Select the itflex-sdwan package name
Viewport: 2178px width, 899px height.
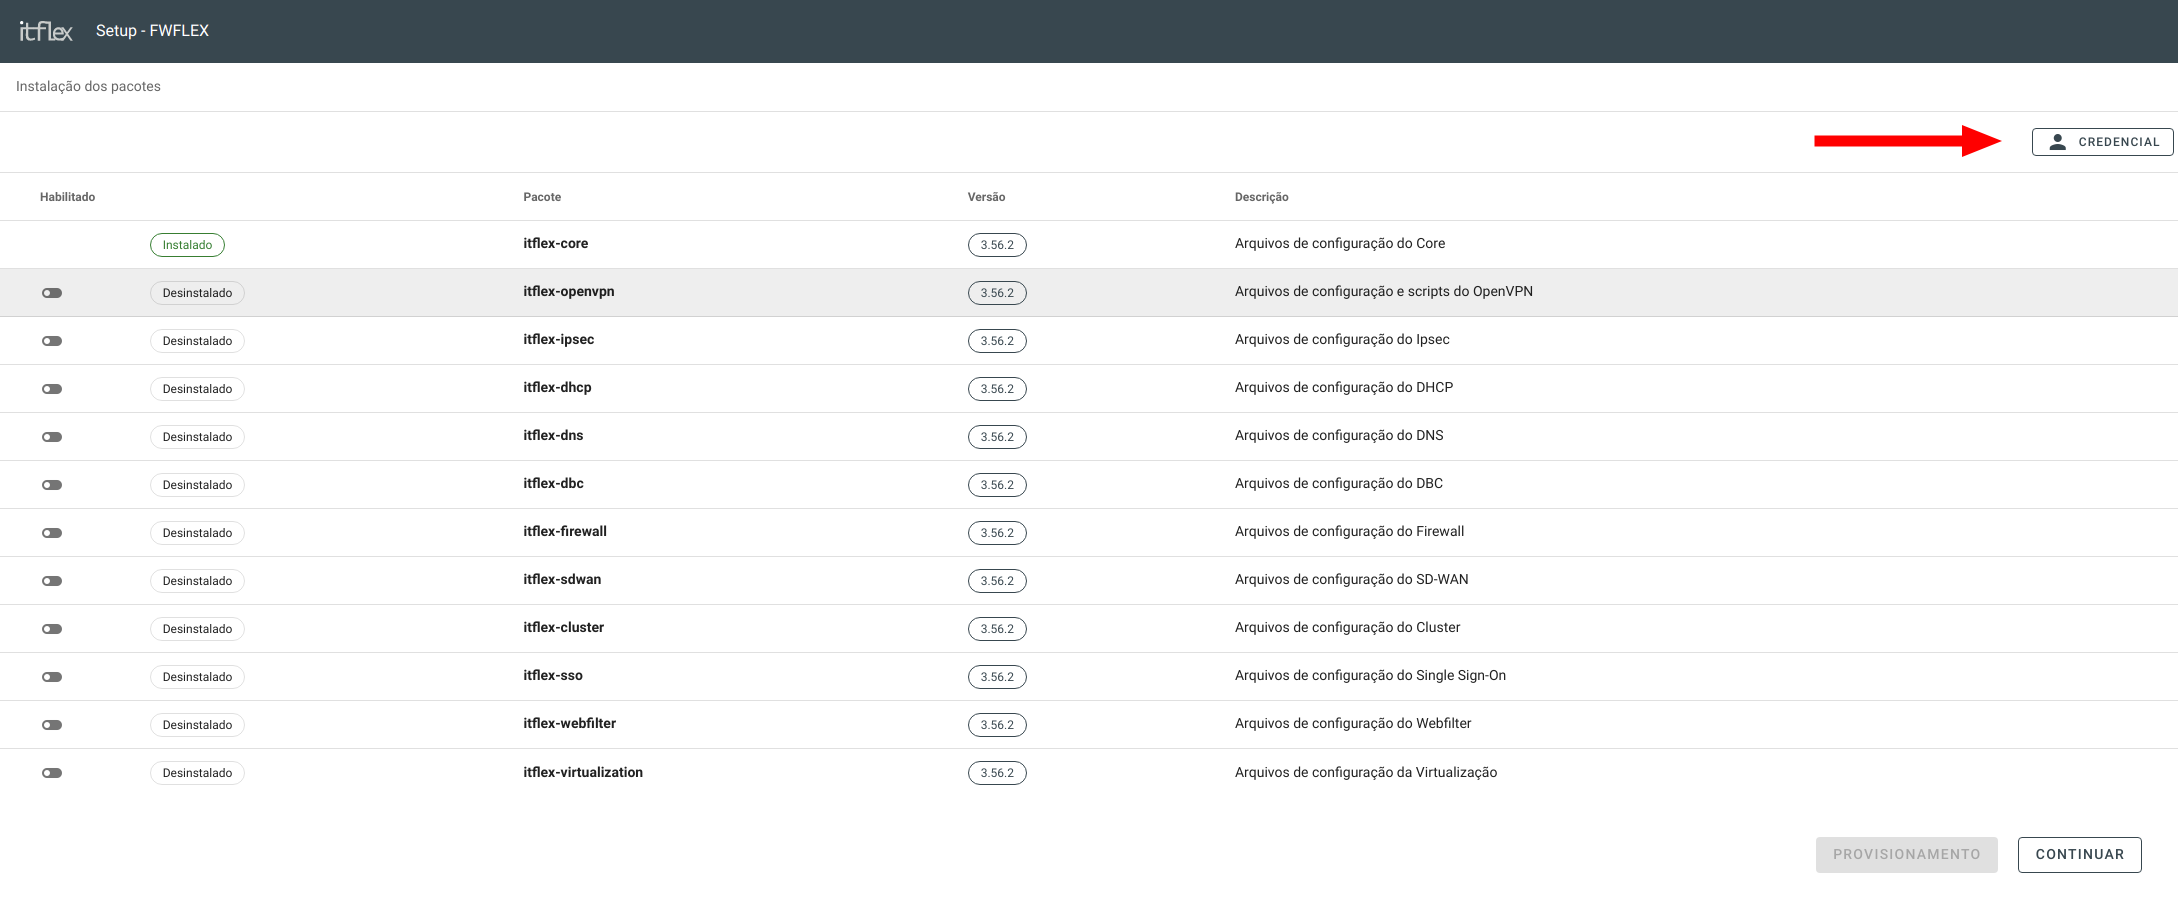pyautogui.click(x=562, y=579)
